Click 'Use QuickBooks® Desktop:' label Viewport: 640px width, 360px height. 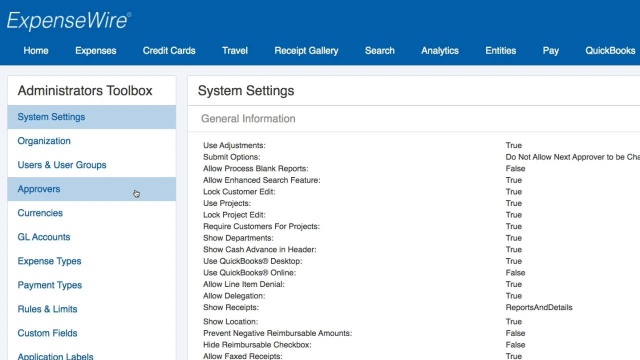pos(253,261)
